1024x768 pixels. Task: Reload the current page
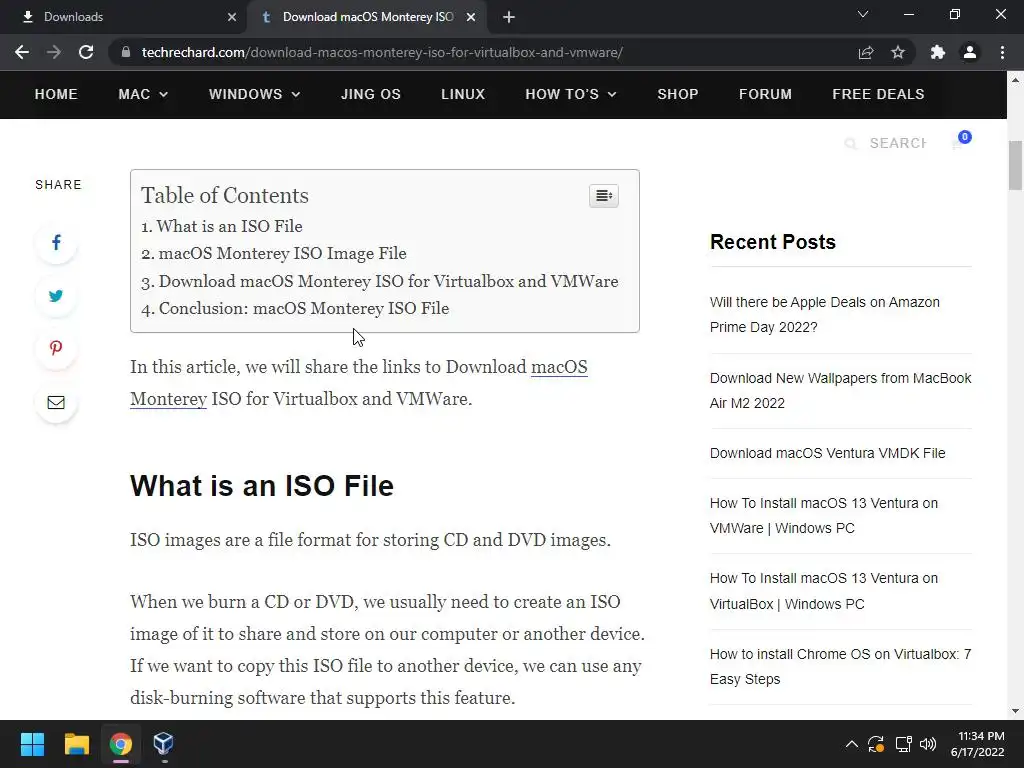86,52
